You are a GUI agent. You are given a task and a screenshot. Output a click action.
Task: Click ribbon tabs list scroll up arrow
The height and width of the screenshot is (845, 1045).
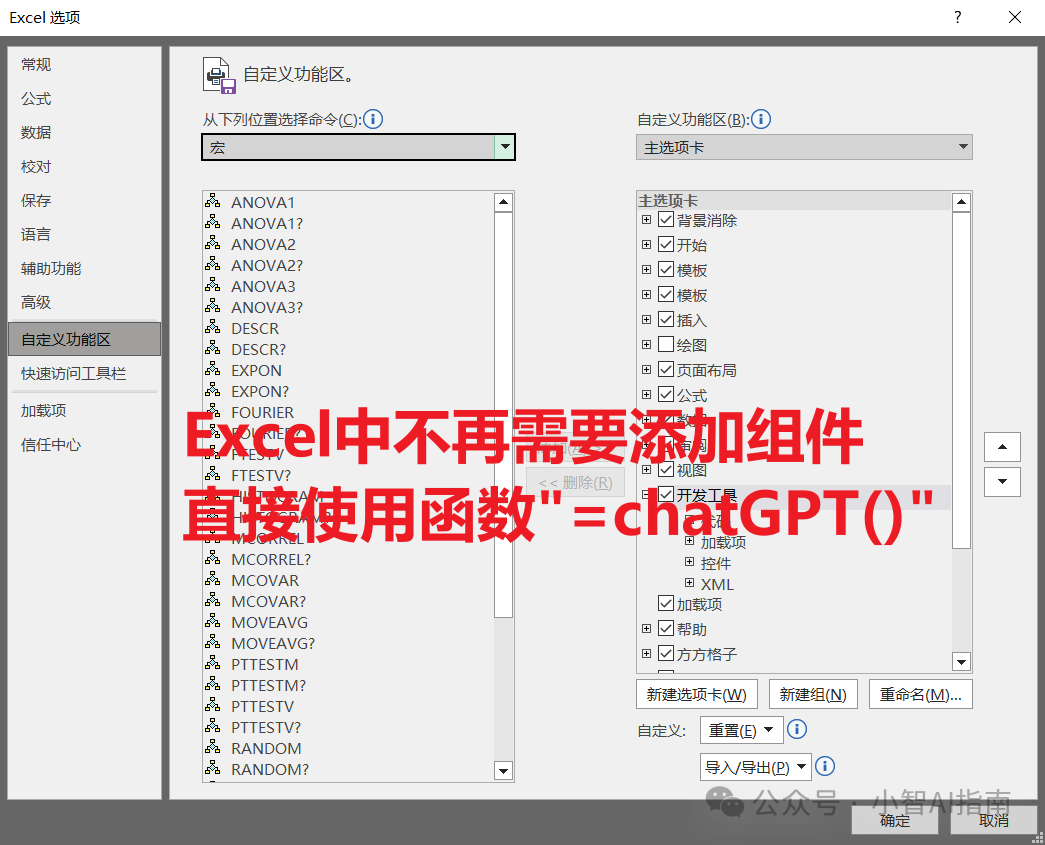961,202
